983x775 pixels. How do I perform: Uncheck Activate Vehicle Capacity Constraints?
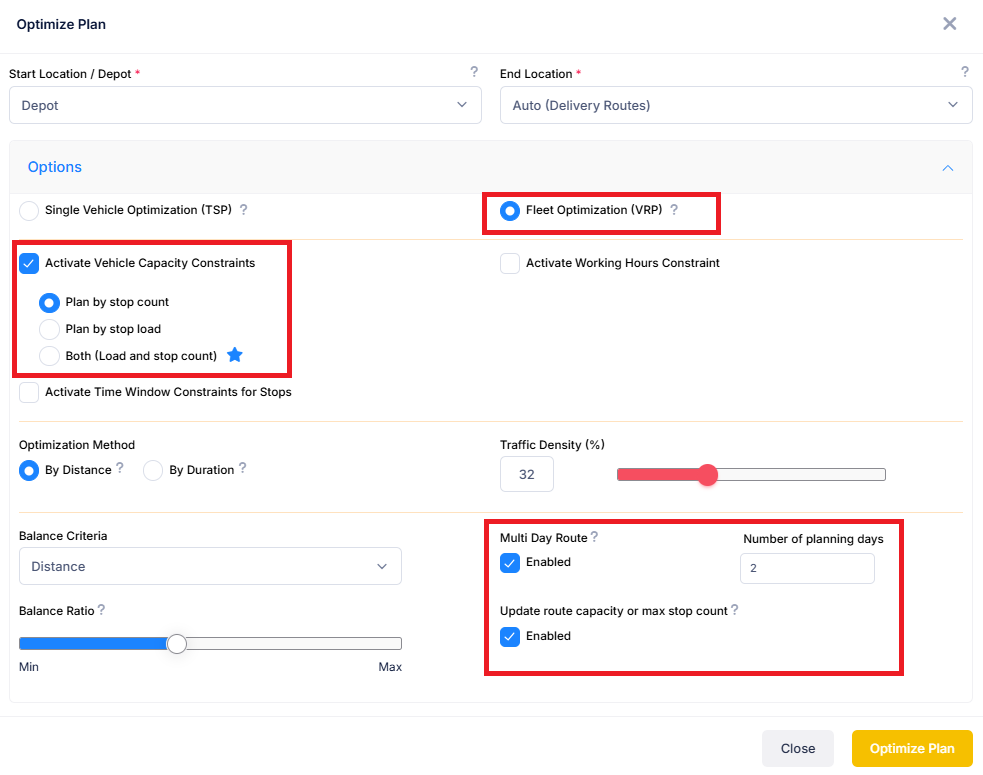pos(29,263)
